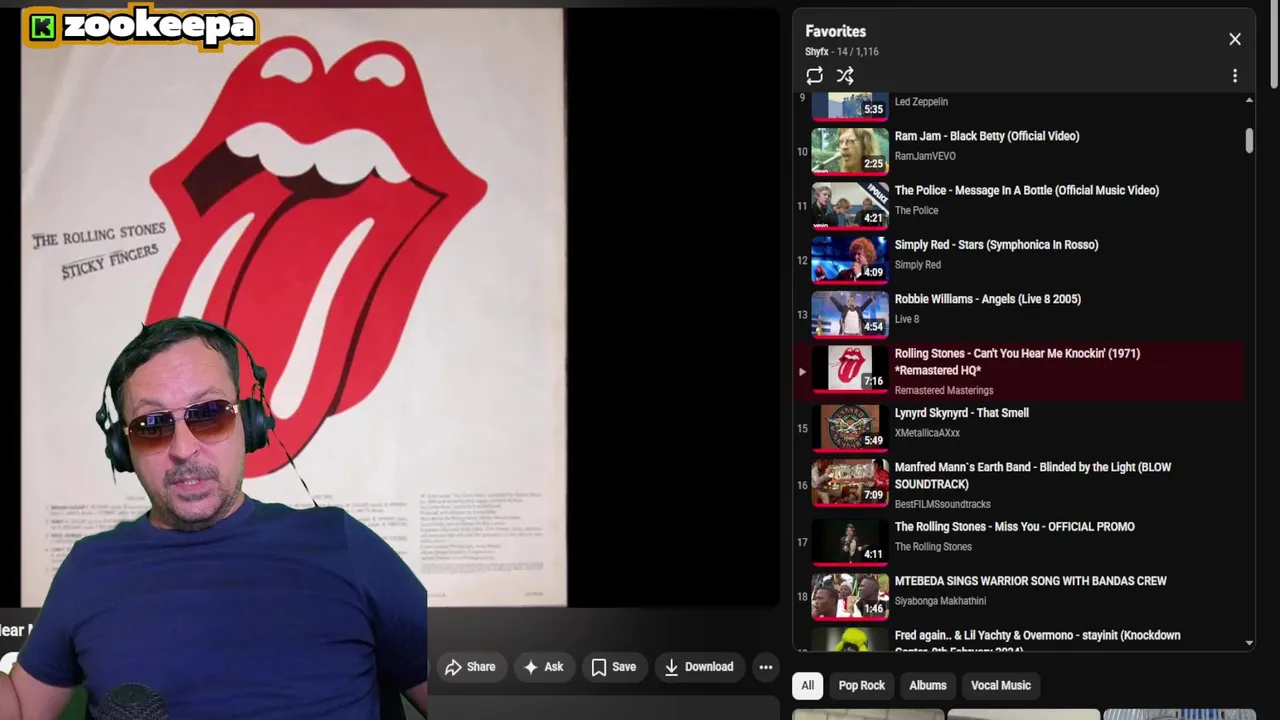The height and width of the screenshot is (720, 1280).
Task: Click title The Rolling Stones - Miss You - OFFICIAL PROMO
Action: tap(1014, 527)
